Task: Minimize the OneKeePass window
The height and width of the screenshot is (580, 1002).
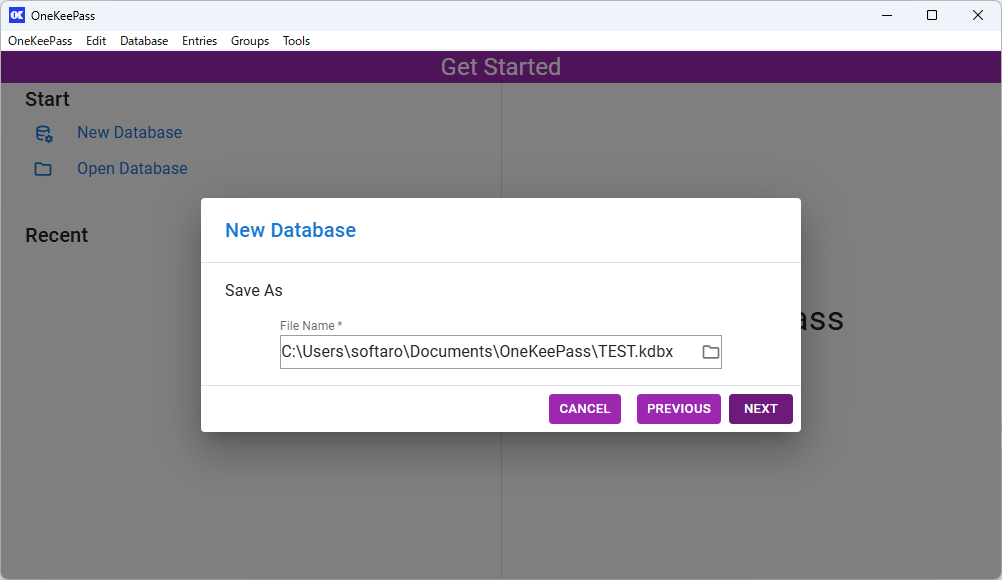Action: coord(886,15)
